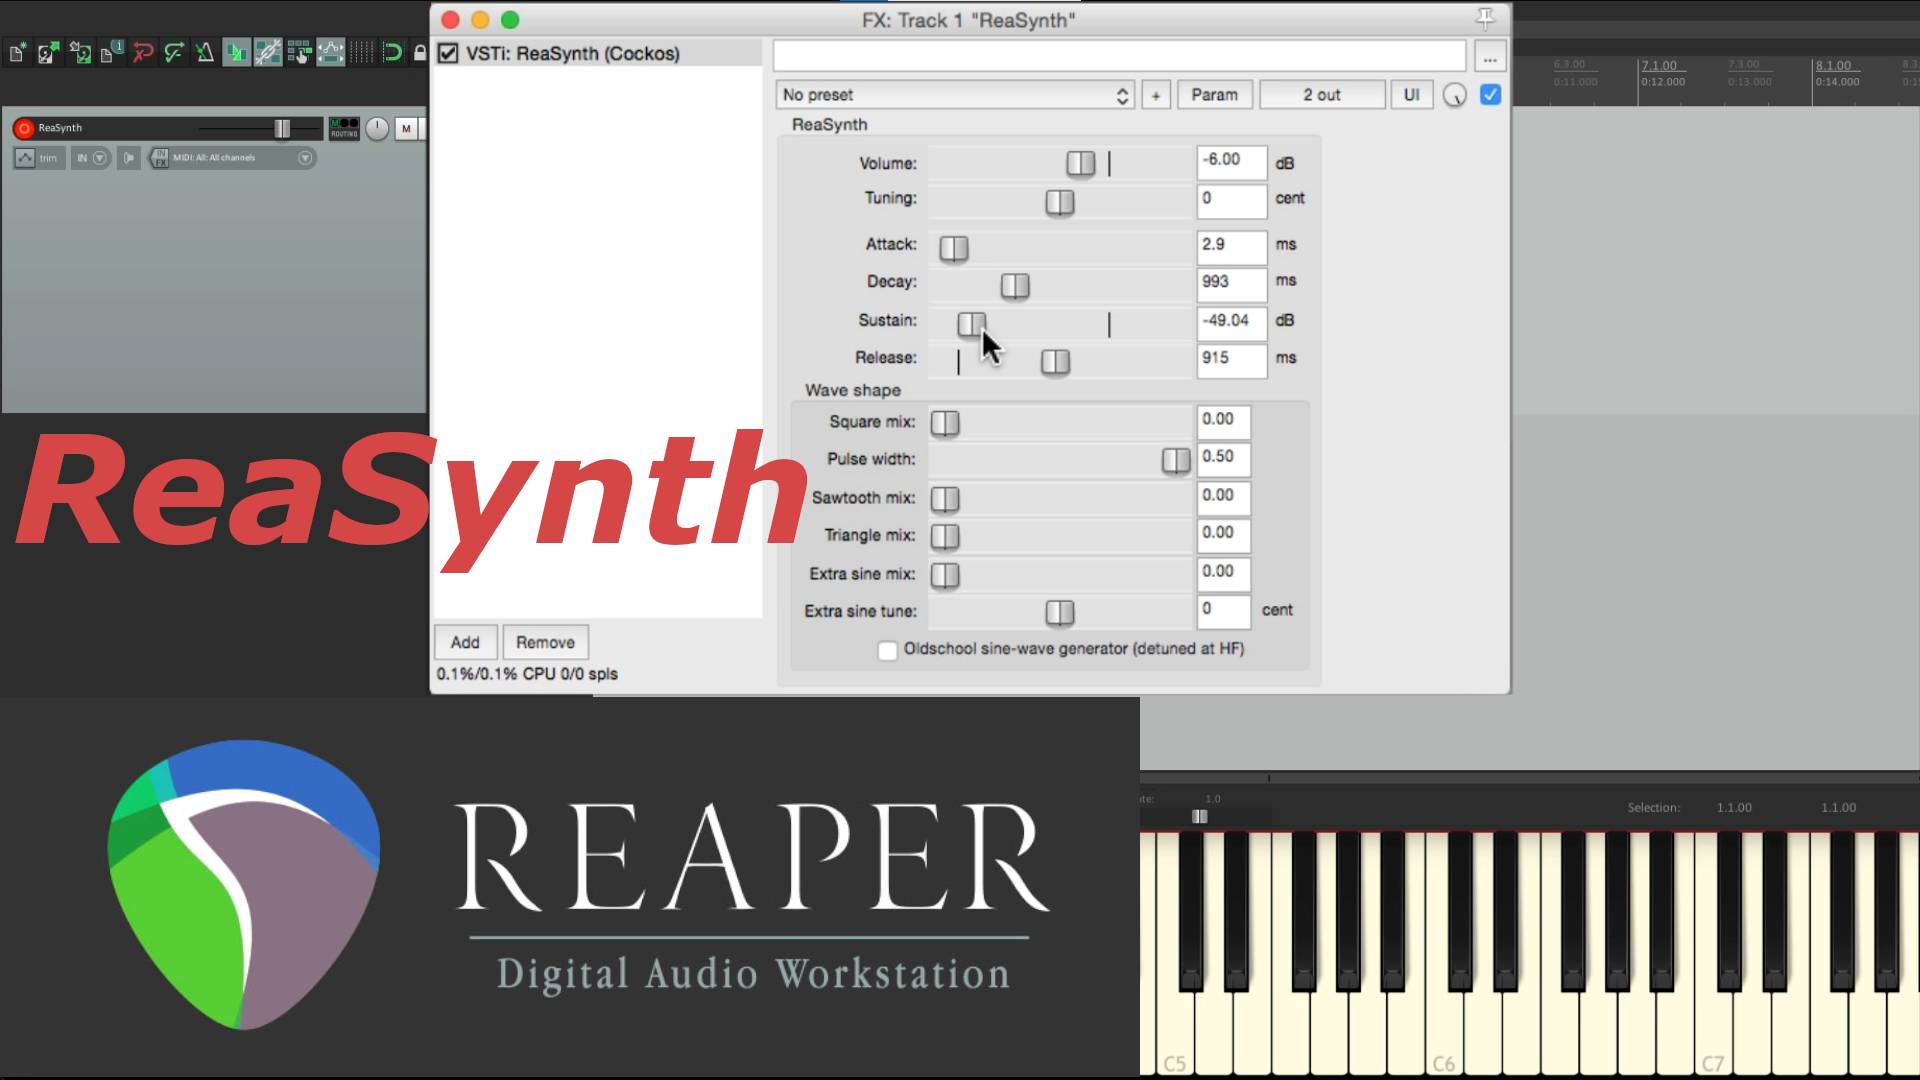The width and height of the screenshot is (1920, 1080).
Task: Toggle move envelope points with items icon
Action: pos(331,52)
